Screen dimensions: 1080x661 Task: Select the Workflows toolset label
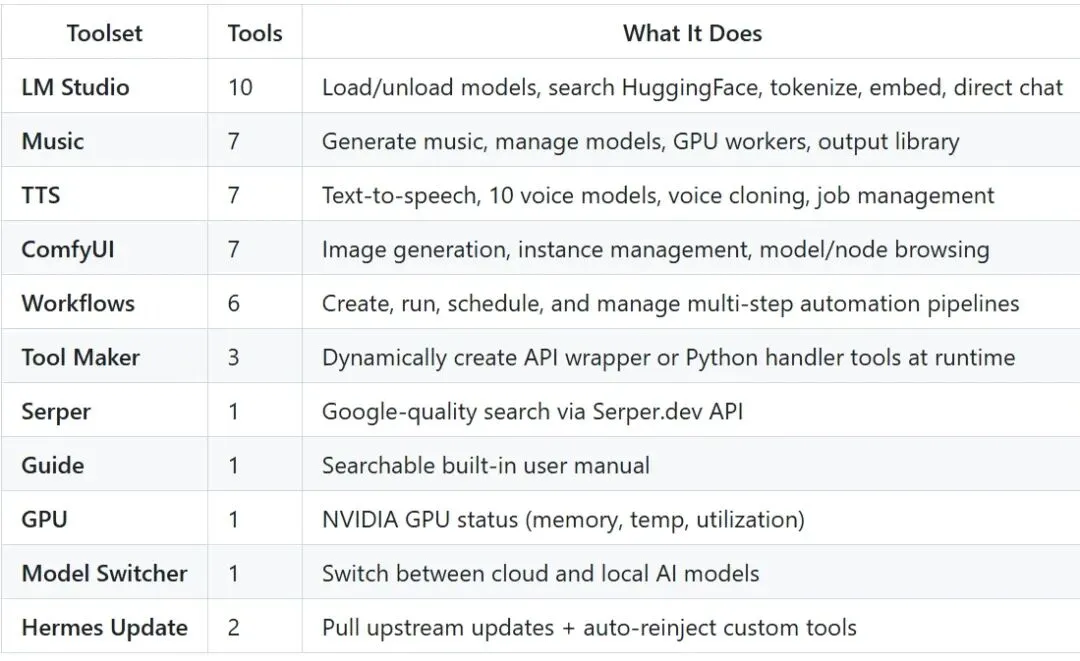coord(78,303)
